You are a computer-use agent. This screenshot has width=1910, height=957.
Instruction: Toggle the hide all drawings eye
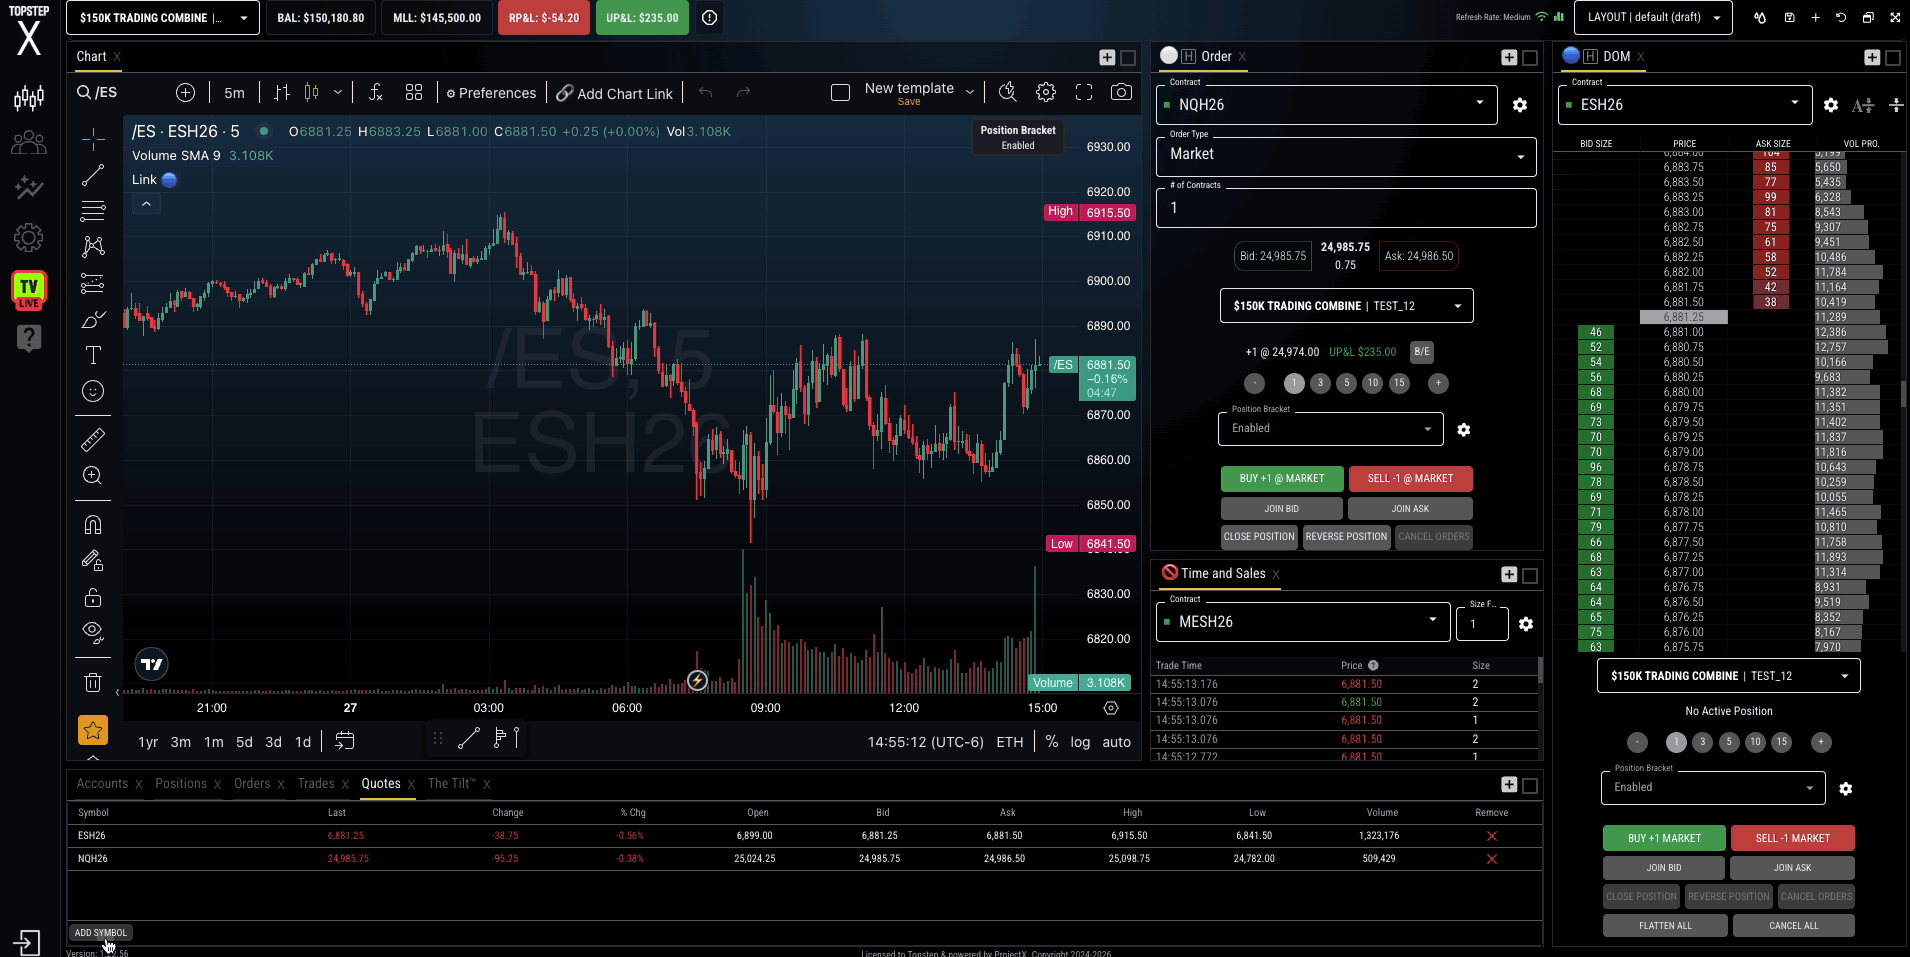[x=92, y=631]
